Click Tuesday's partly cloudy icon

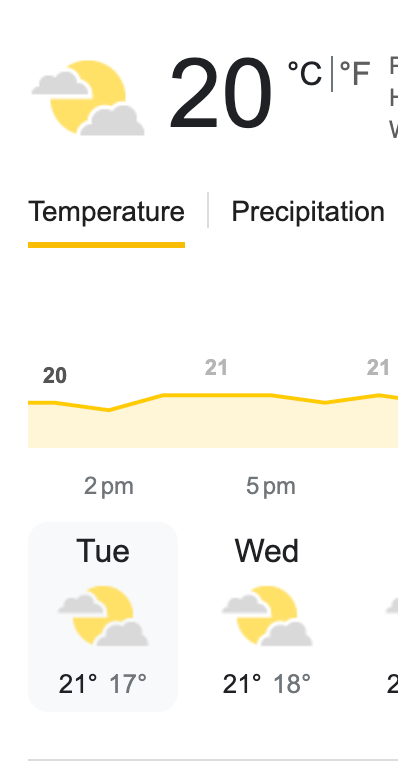103,616
